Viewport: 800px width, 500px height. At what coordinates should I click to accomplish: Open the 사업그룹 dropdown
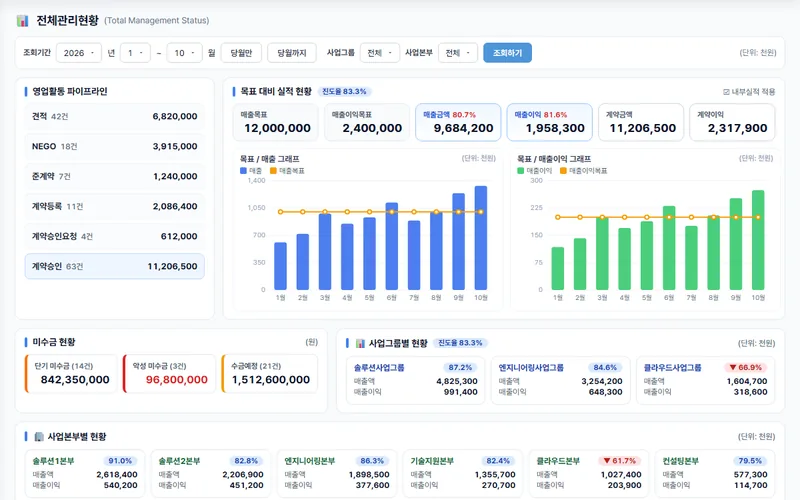click(x=380, y=53)
